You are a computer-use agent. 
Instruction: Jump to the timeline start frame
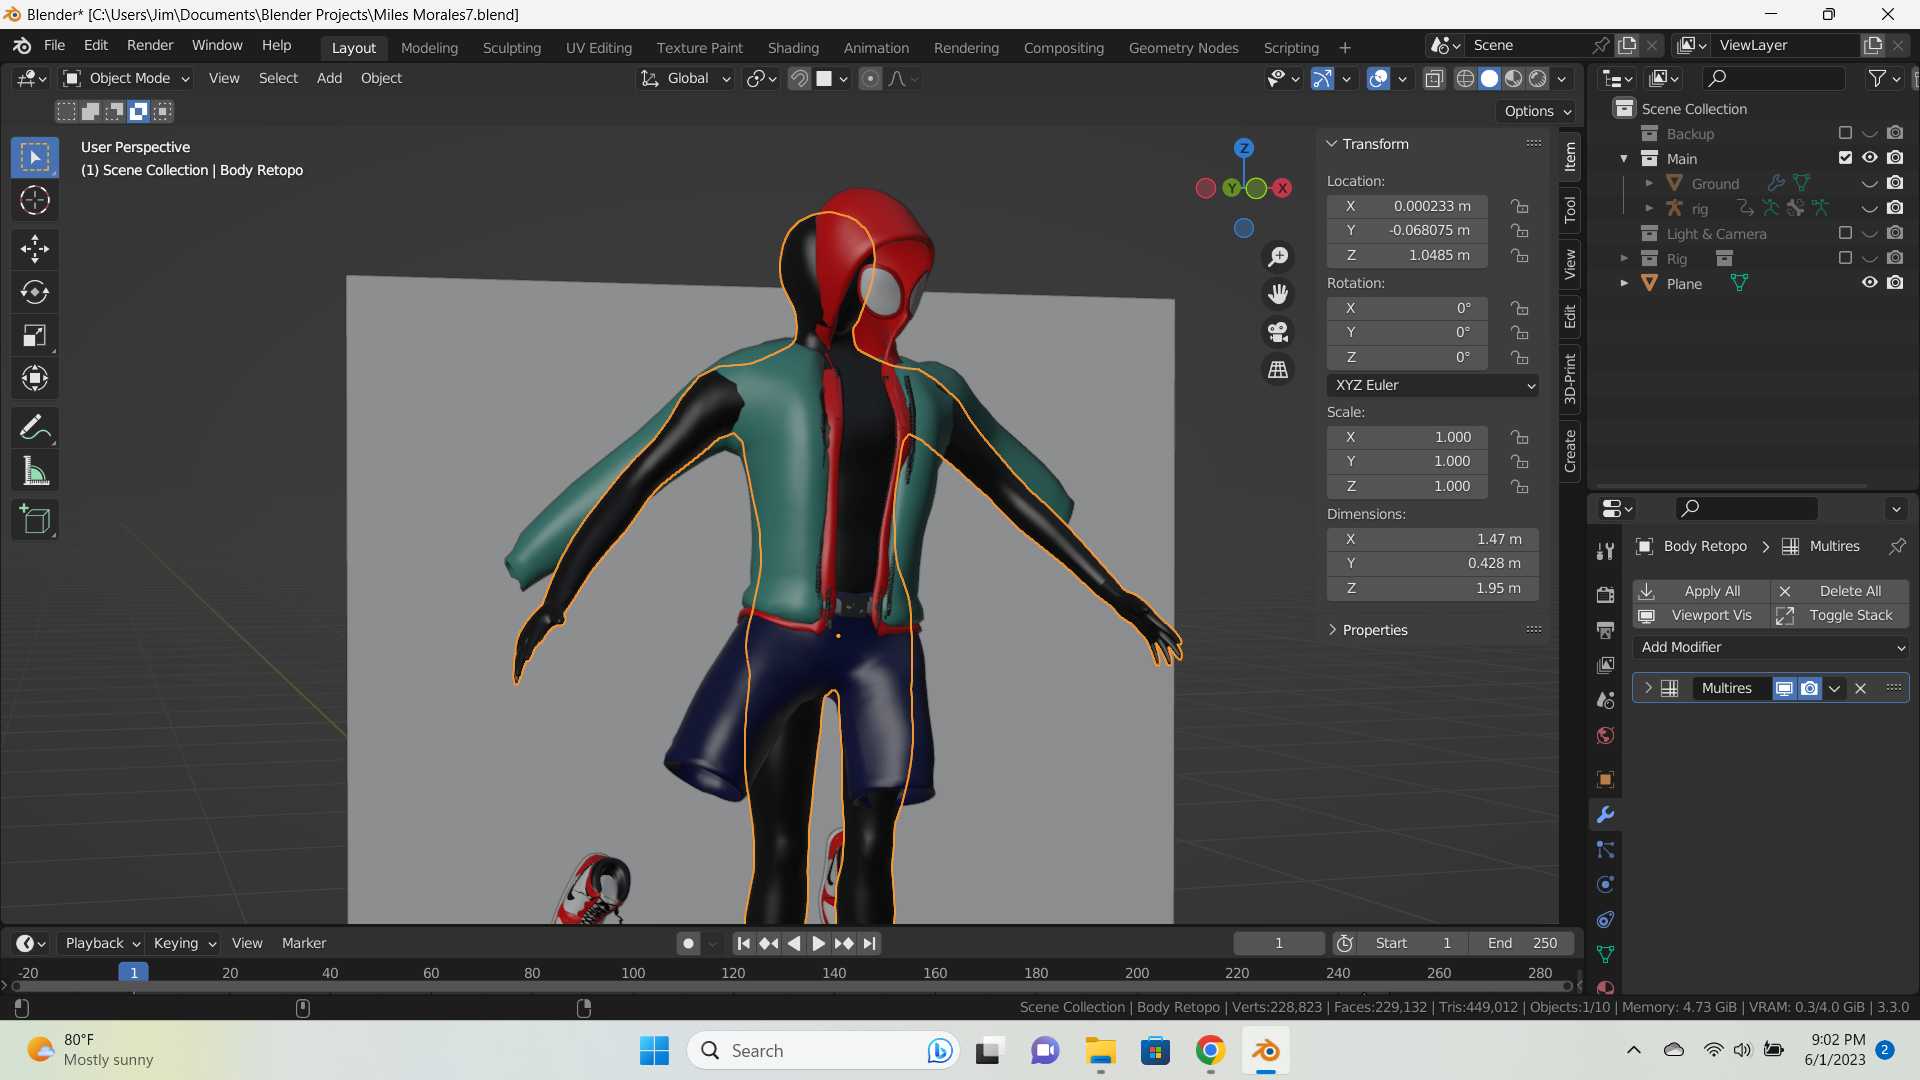coord(743,943)
